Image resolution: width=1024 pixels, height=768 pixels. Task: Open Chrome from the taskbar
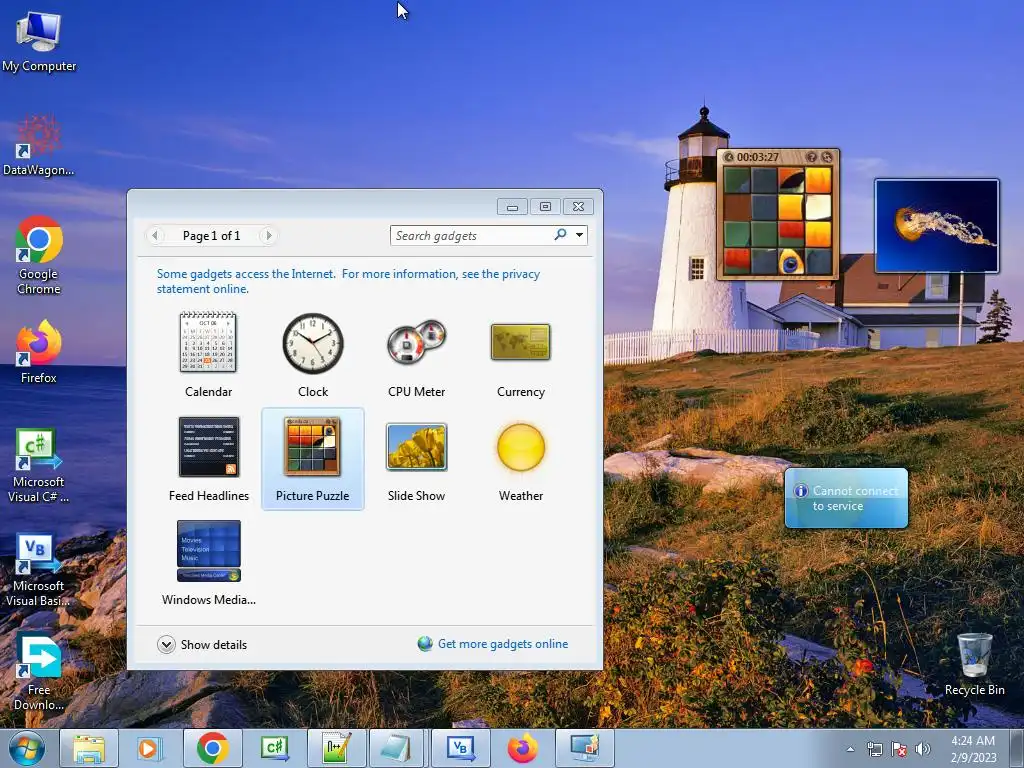[x=212, y=748]
